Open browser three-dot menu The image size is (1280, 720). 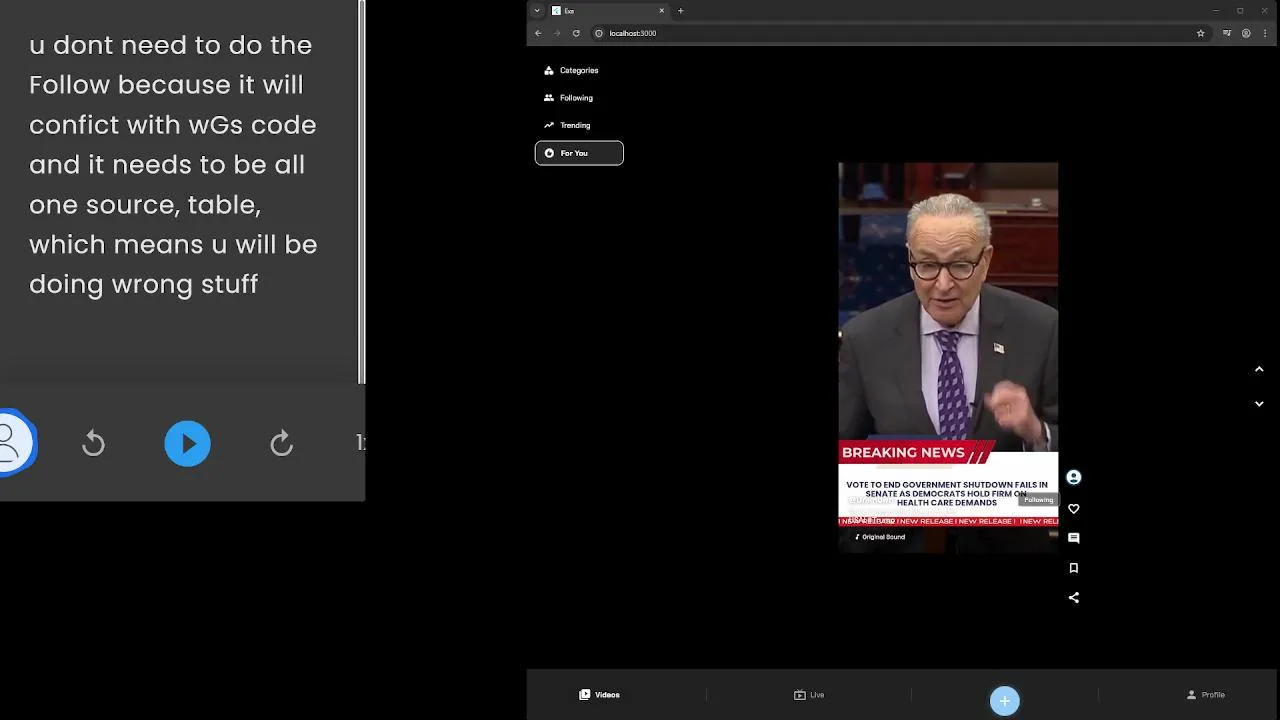pos(1265,33)
